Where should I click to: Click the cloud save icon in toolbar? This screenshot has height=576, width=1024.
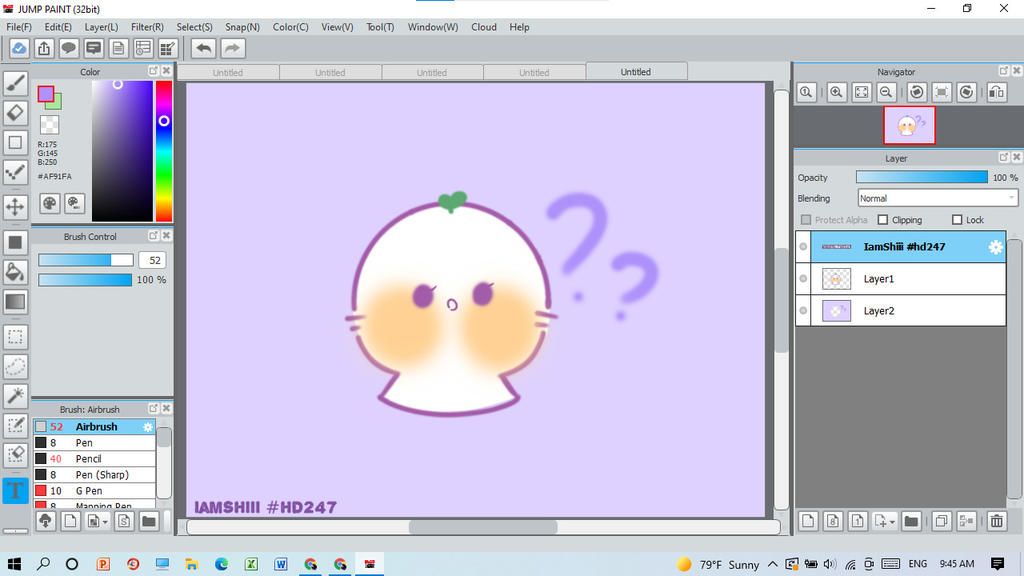19,48
